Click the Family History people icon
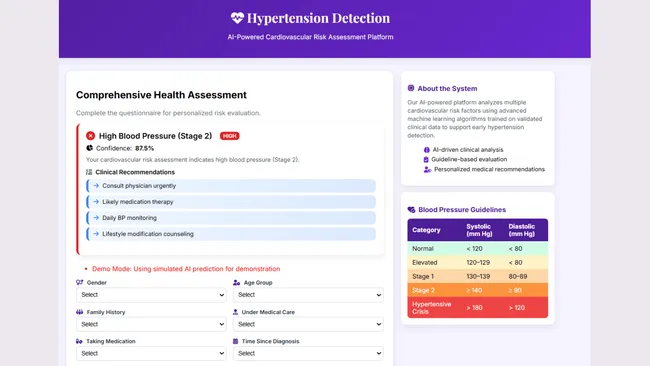 pyautogui.click(x=80, y=312)
